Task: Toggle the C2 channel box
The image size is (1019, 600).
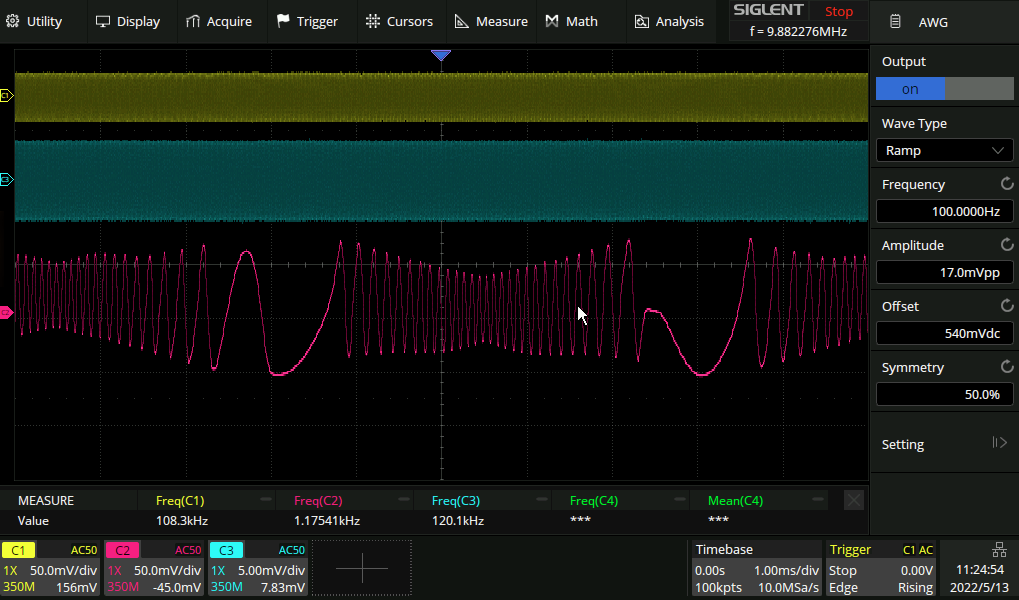Action: coord(154,568)
